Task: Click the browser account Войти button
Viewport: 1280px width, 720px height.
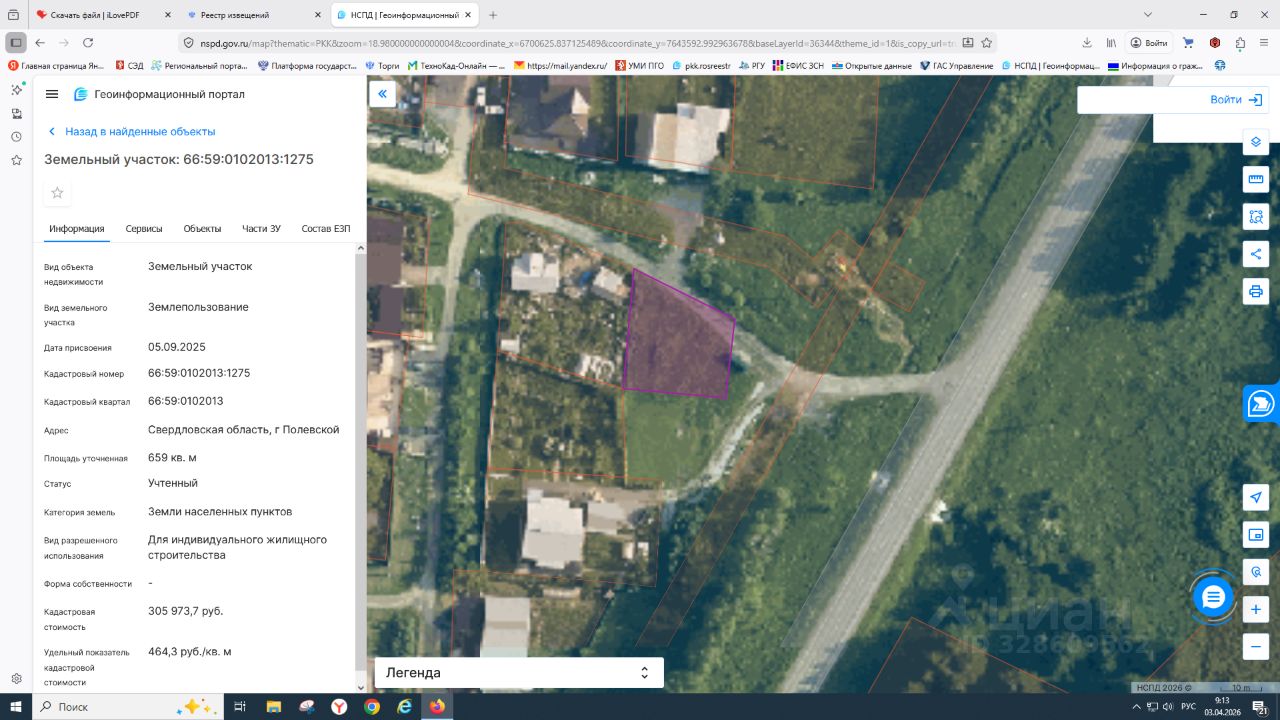Action: point(1149,43)
